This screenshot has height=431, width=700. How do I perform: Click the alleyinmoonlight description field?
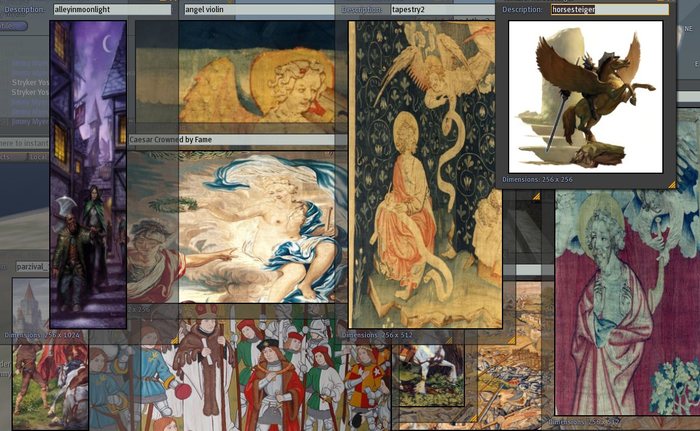pos(112,9)
